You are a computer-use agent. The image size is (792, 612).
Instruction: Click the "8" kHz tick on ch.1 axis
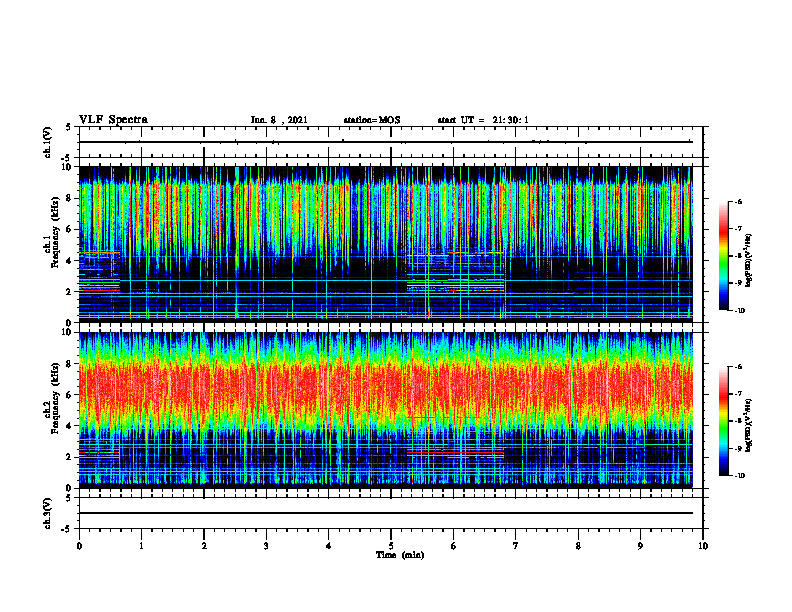coord(70,198)
